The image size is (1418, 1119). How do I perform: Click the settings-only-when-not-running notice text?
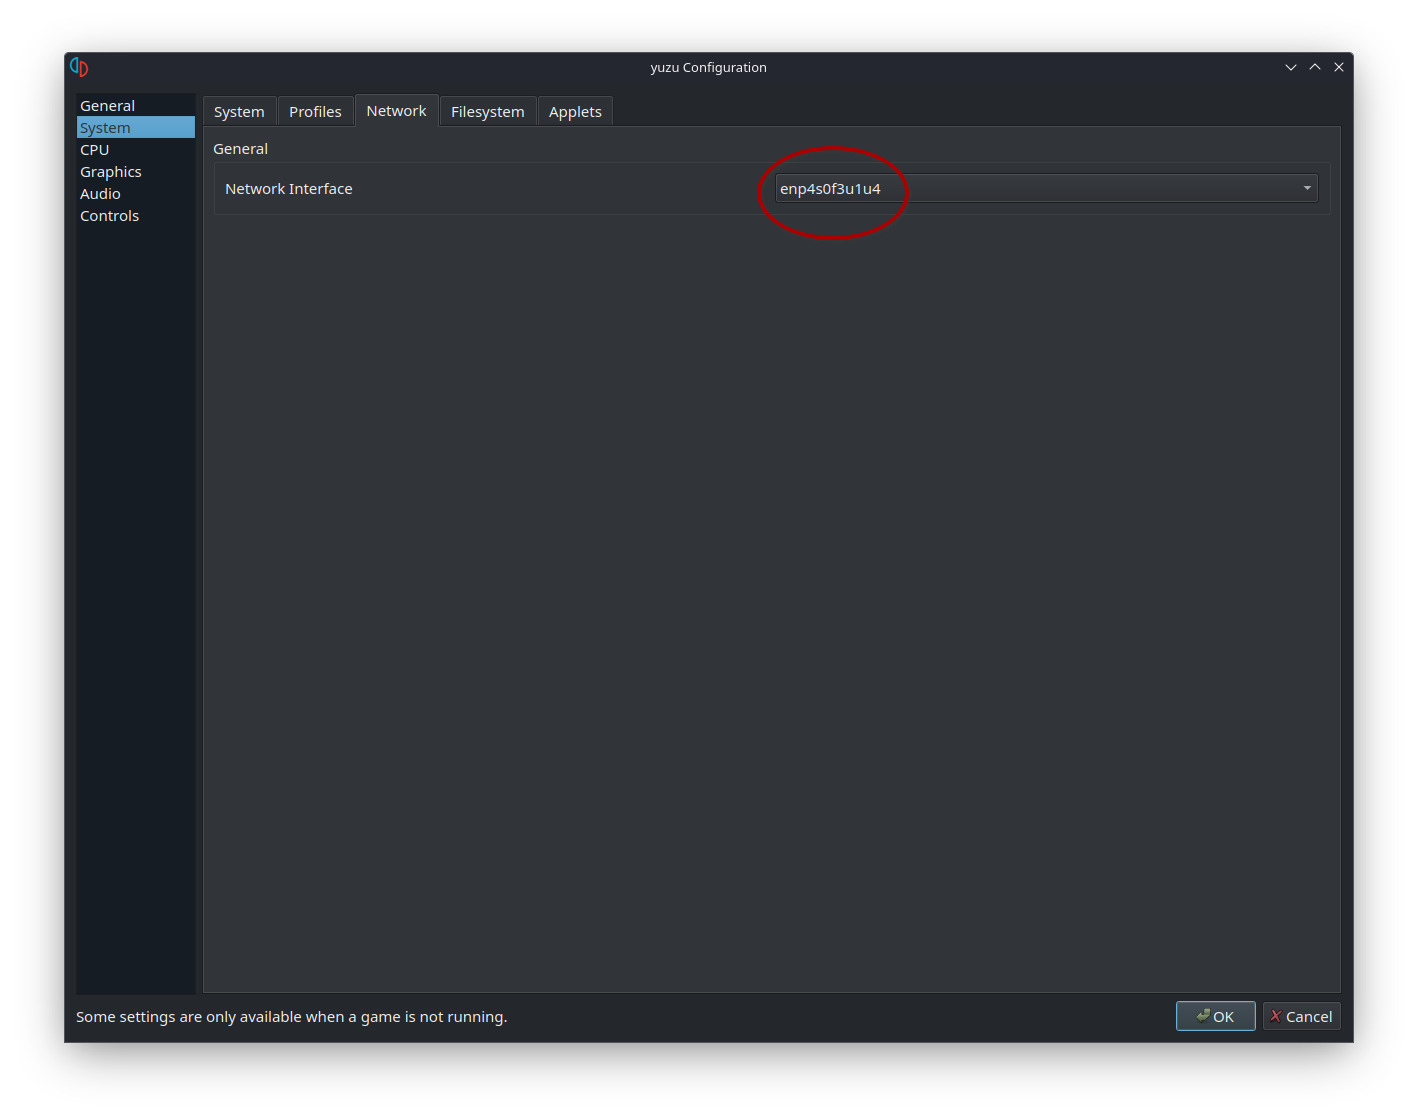(292, 1017)
